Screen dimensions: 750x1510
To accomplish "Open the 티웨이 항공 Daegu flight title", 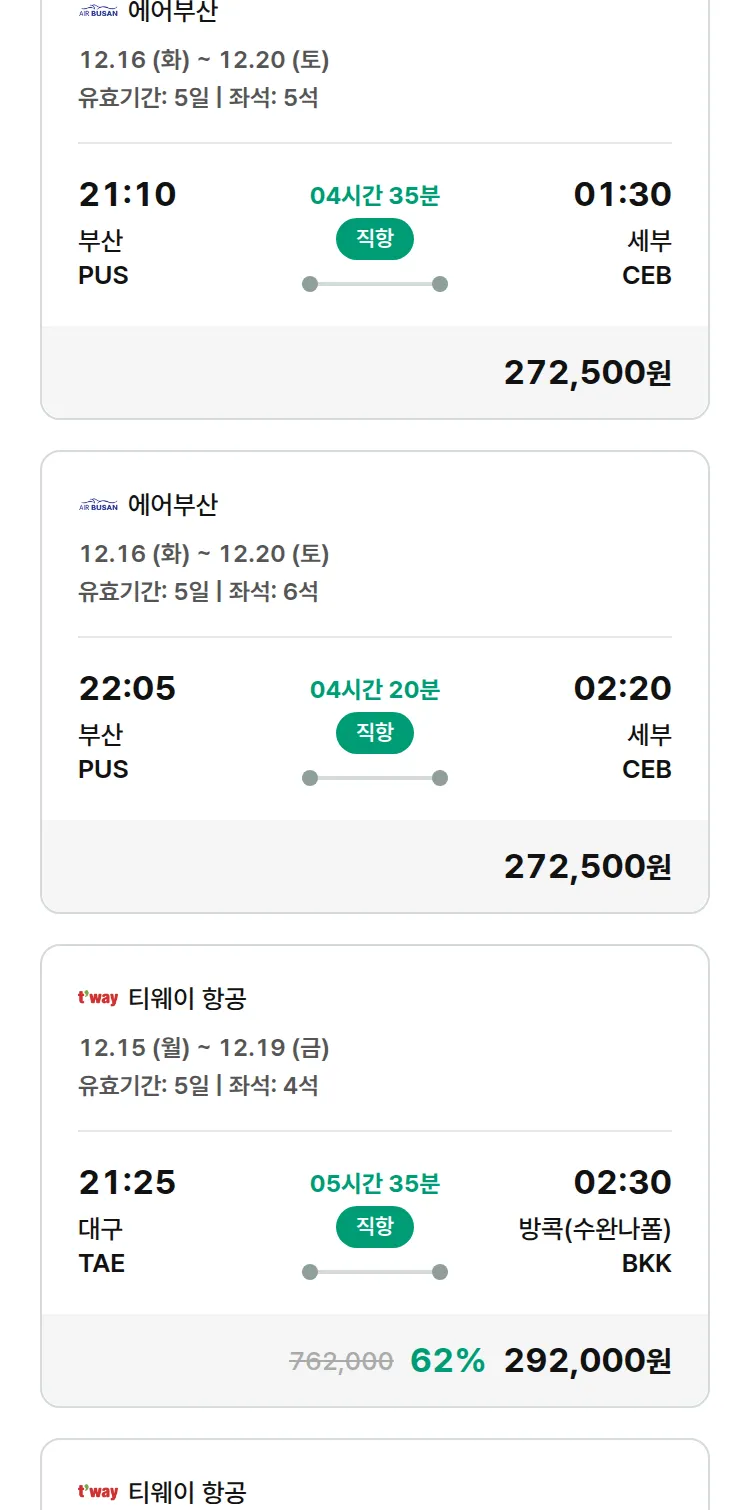I will [187, 998].
